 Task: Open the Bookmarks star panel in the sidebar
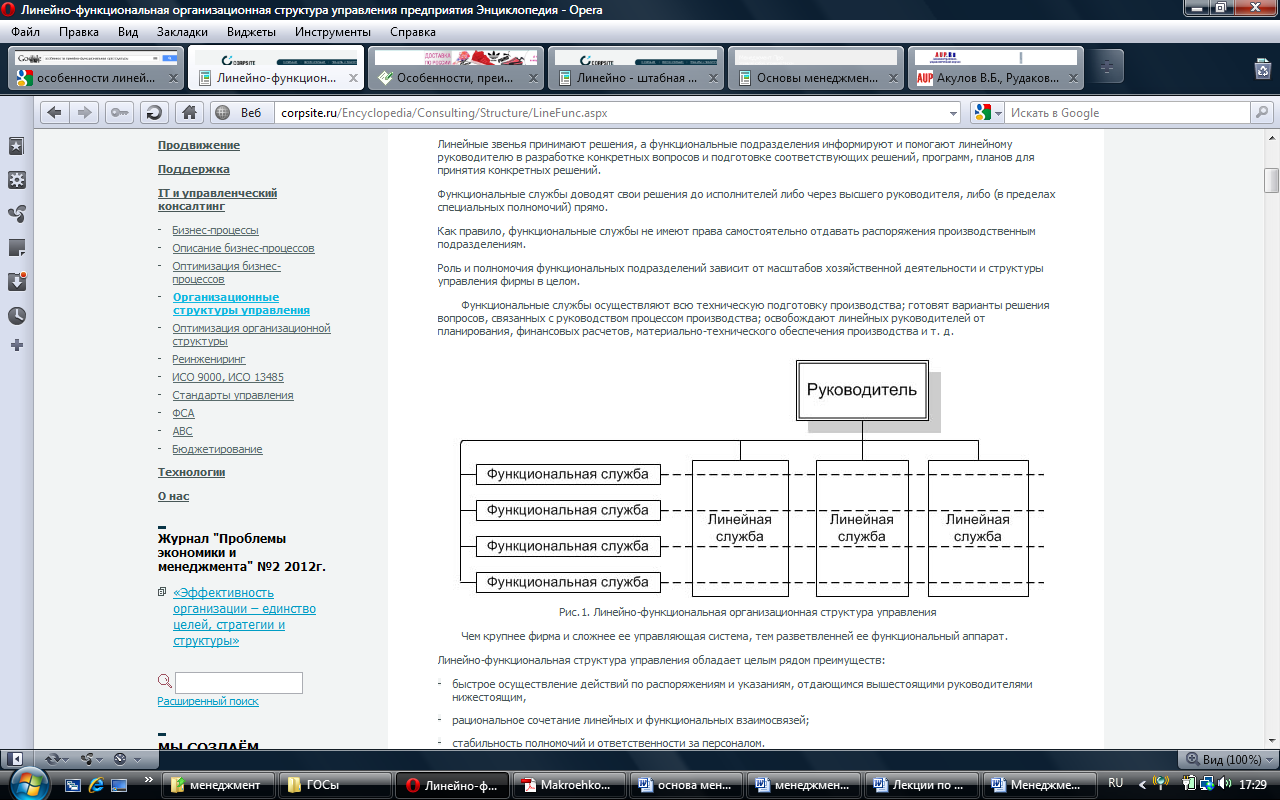pos(17,146)
